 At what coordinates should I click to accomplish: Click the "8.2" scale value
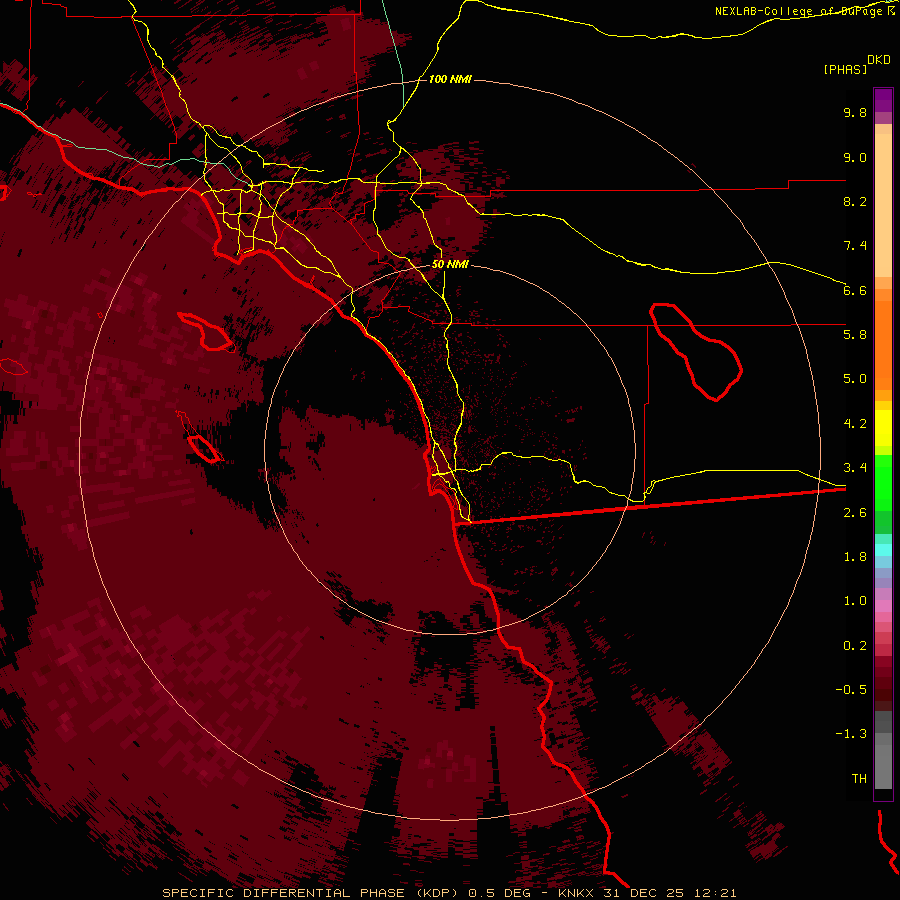(855, 201)
